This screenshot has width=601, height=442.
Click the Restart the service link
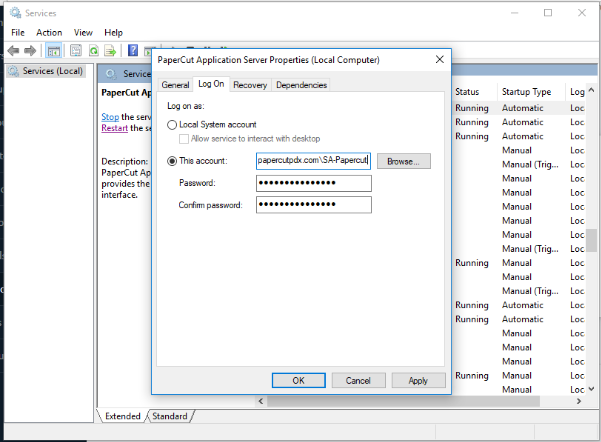click(x=115, y=128)
